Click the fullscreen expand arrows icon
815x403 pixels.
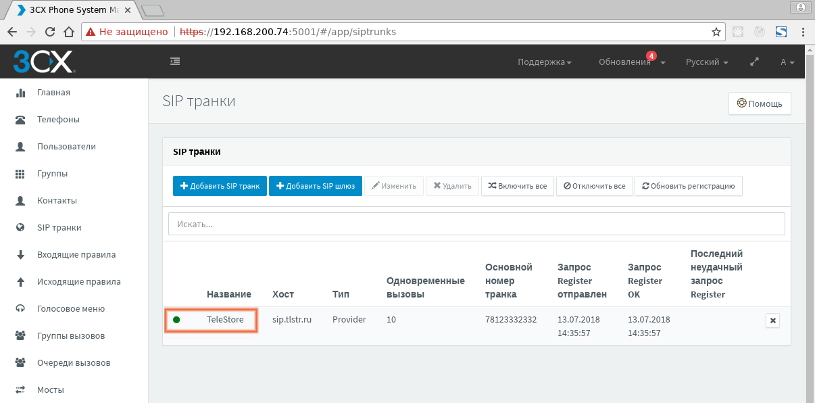click(755, 62)
